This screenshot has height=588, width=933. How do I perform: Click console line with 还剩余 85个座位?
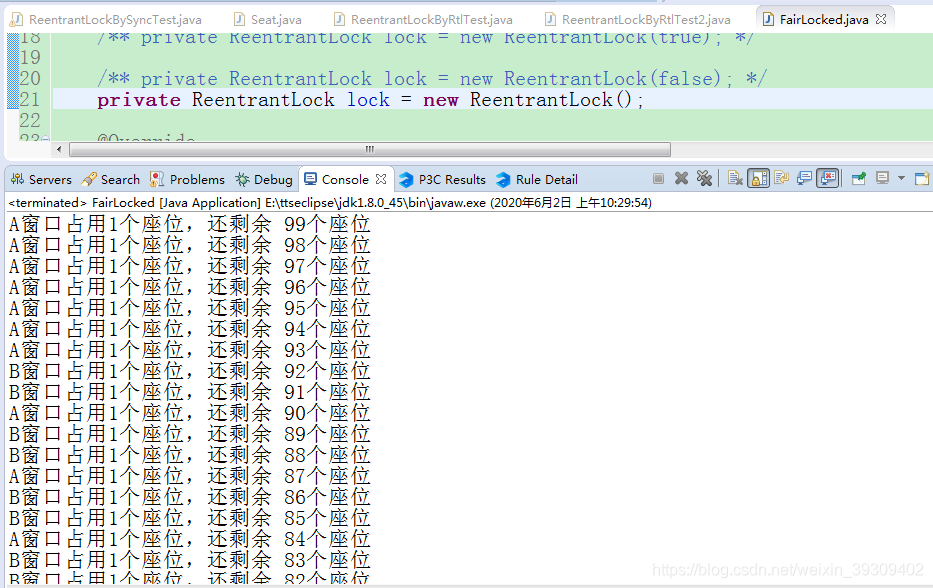coord(190,518)
